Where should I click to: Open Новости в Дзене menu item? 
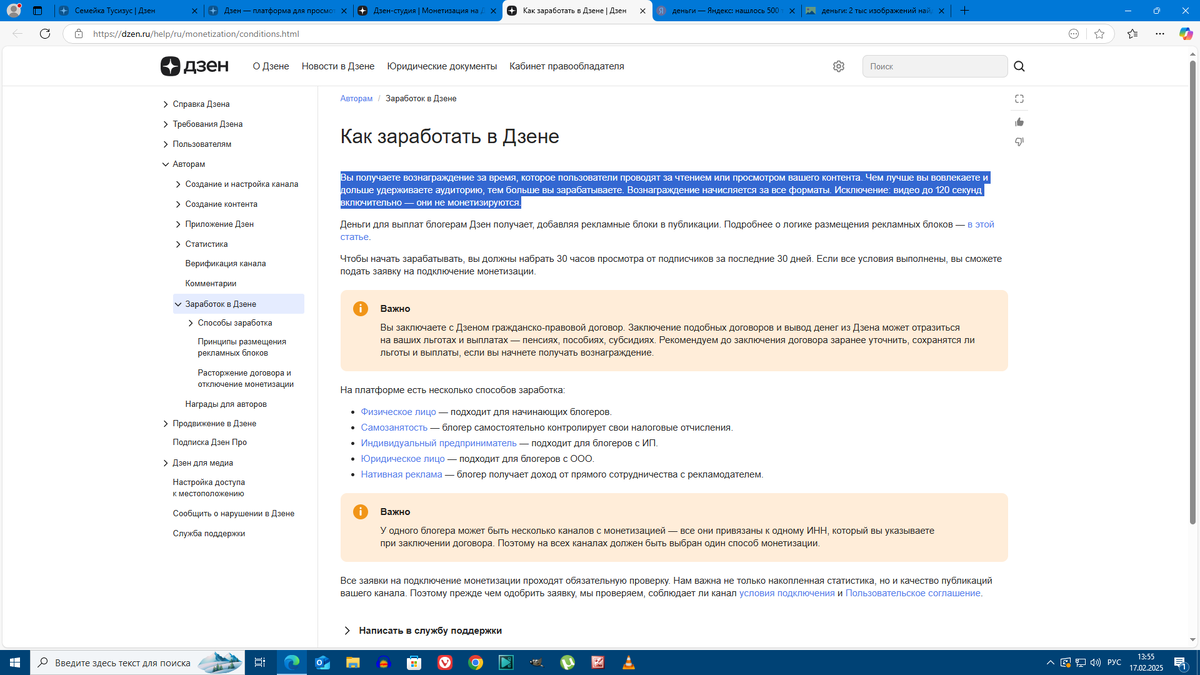coord(338,66)
